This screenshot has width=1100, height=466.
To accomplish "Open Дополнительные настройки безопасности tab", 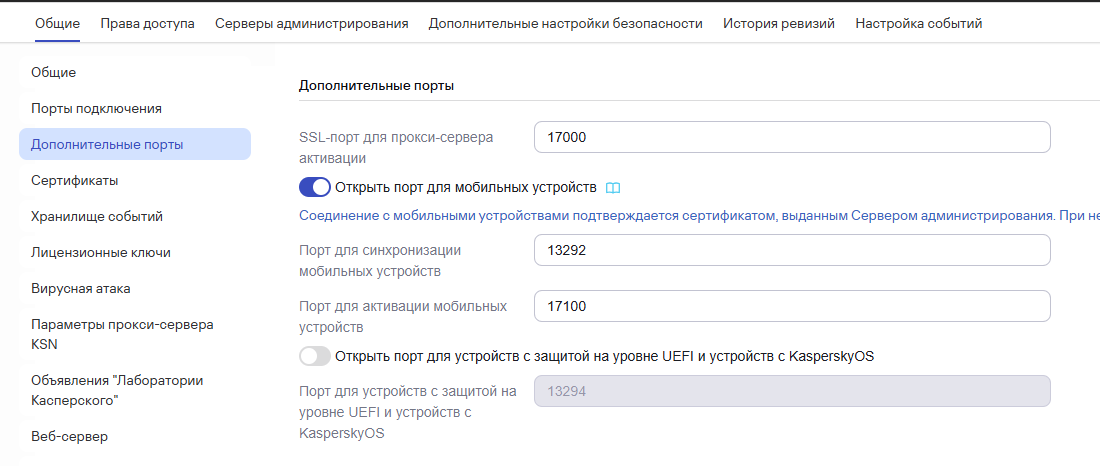I will pos(565,23).
